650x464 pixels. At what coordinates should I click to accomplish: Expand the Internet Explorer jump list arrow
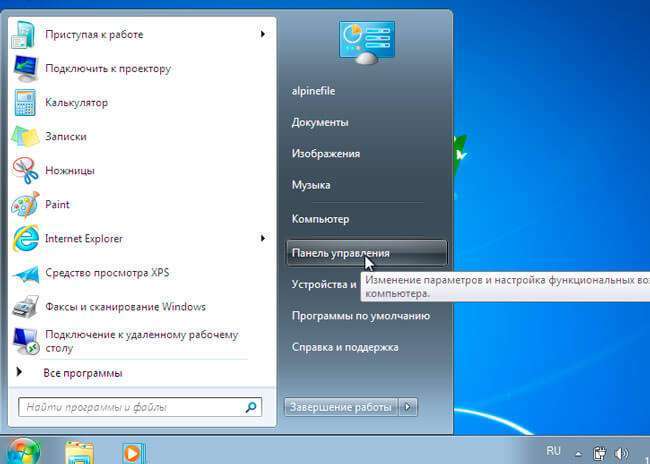point(262,238)
